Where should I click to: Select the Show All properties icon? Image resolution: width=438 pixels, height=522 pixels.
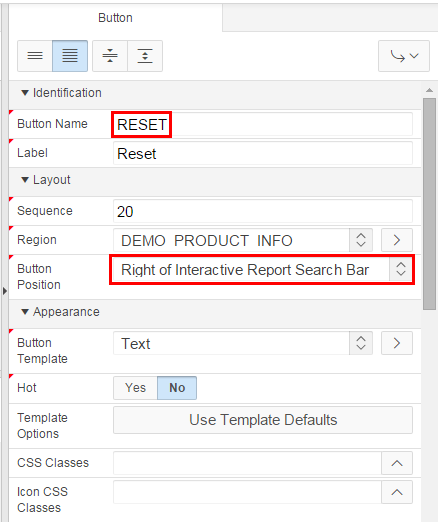coord(70,56)
